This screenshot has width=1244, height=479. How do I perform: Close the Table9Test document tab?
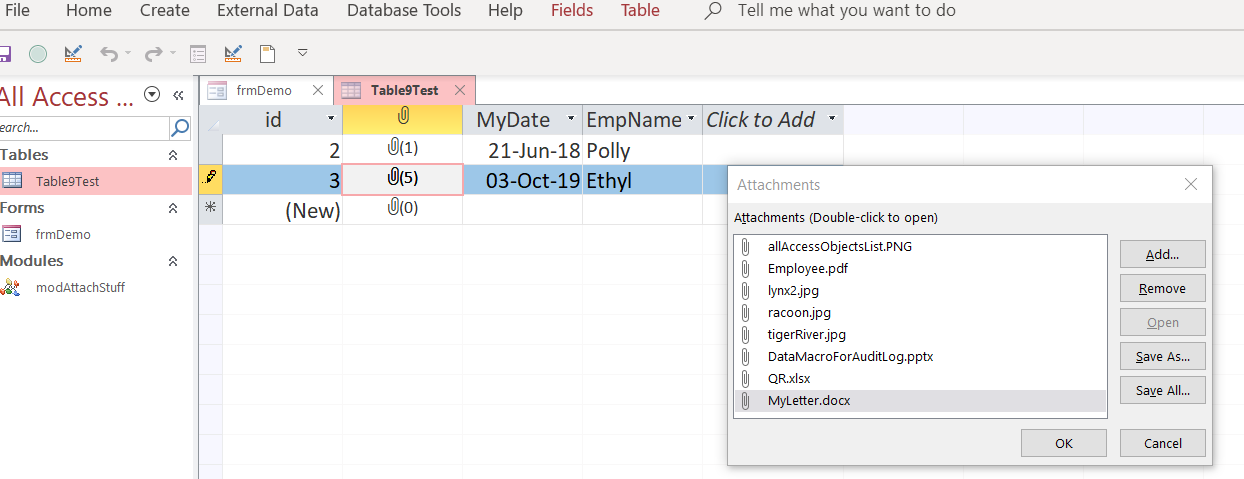coord(460,90)
